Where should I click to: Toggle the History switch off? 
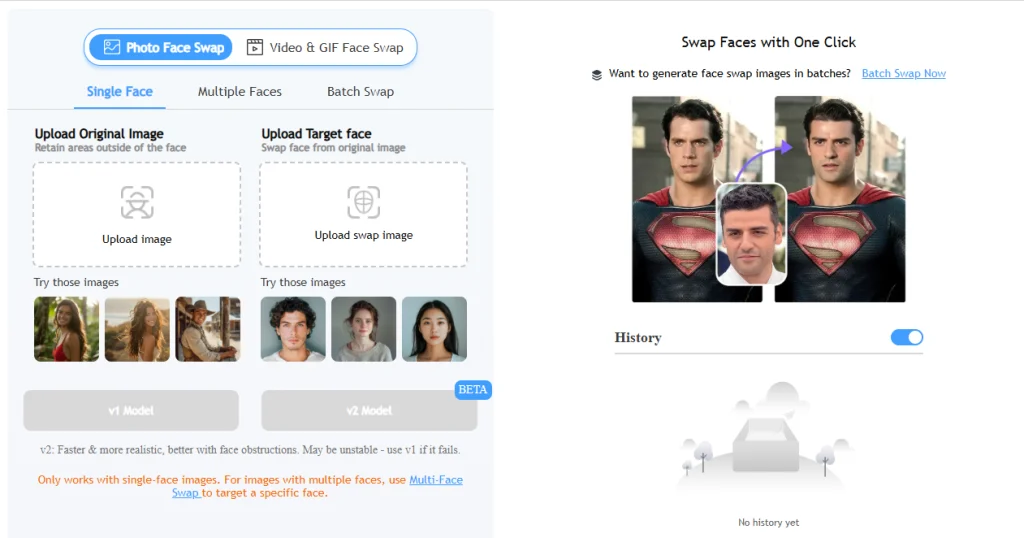[907, 337]
